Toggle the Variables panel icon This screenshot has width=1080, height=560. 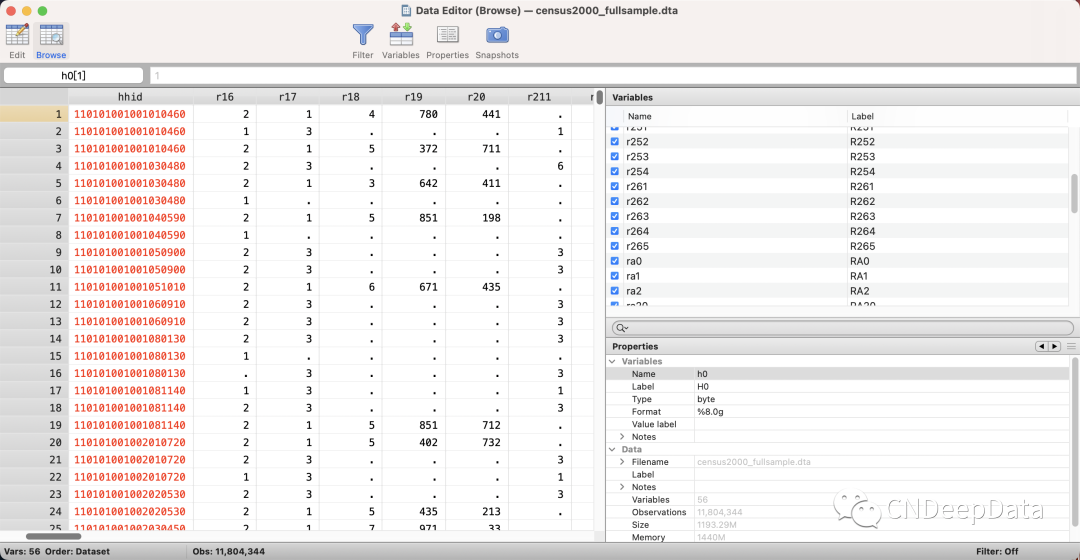(401, 34)
